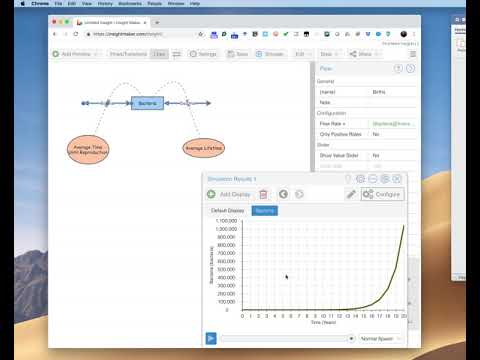Toggle the sidebar hamburger menu icon
The image size is (480, 360).
pyautogui.click(x=413, y=54)
